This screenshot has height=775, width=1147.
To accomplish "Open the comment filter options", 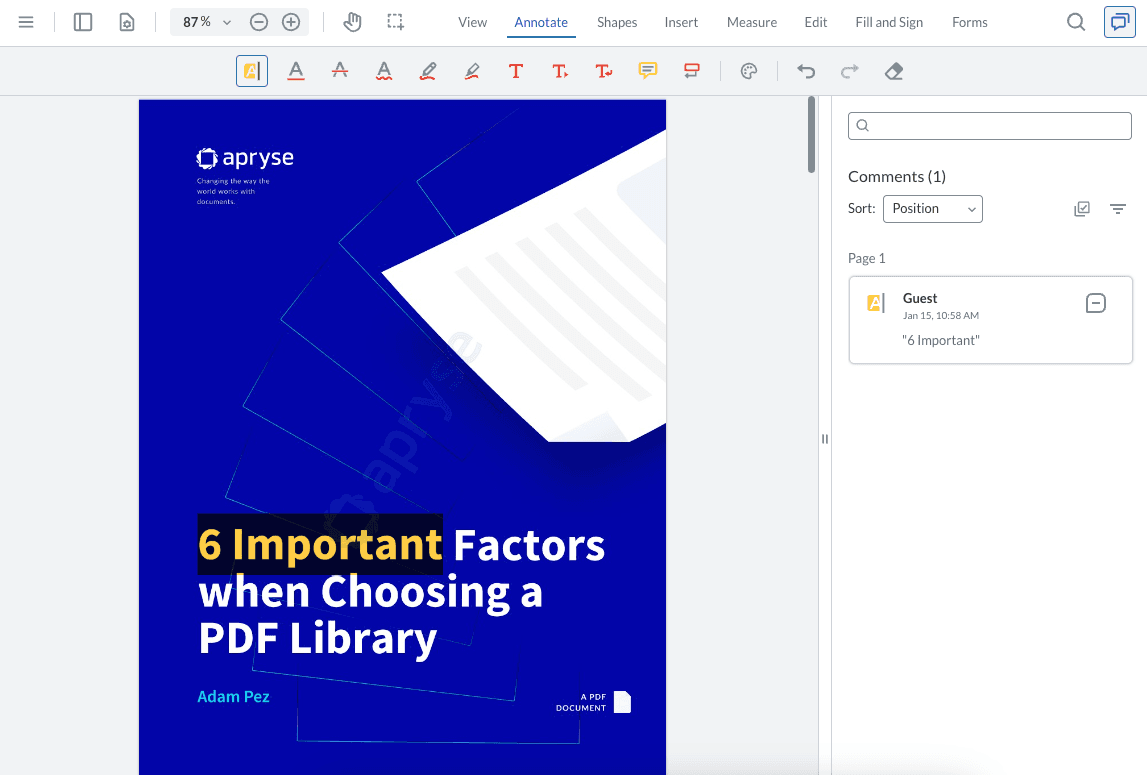I will tap(1118, 209).
